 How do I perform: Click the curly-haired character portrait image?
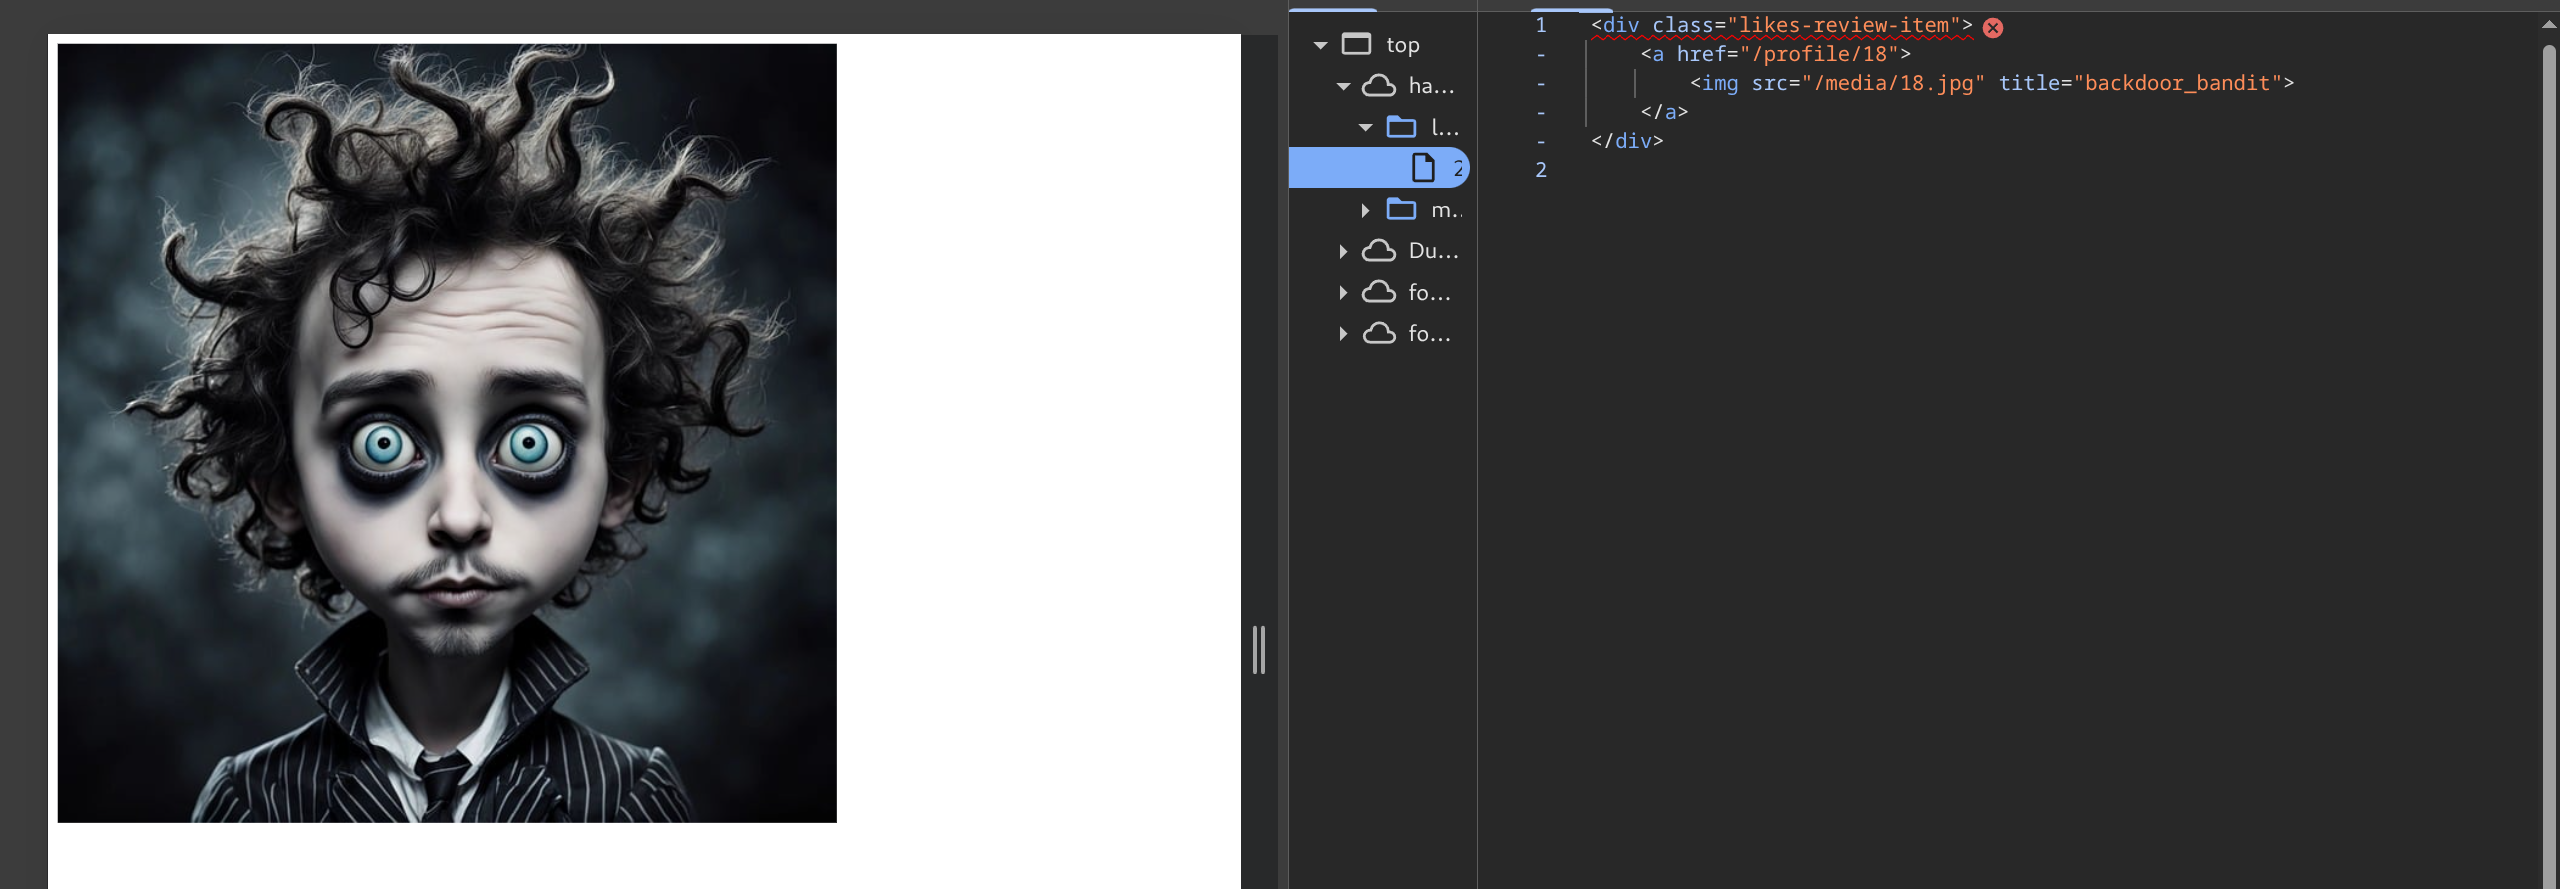[447, 433]
